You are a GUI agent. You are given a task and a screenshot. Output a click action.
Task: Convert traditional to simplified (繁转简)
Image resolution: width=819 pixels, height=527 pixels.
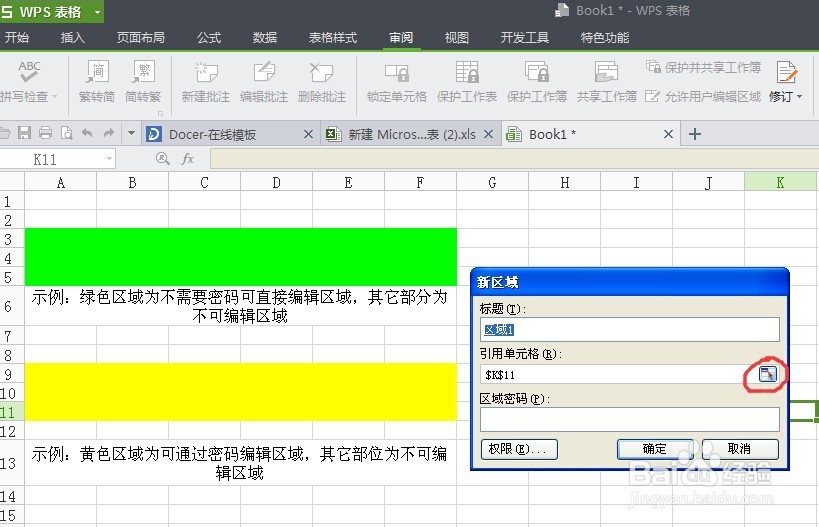pyautogui.click(x=97, y=81)
